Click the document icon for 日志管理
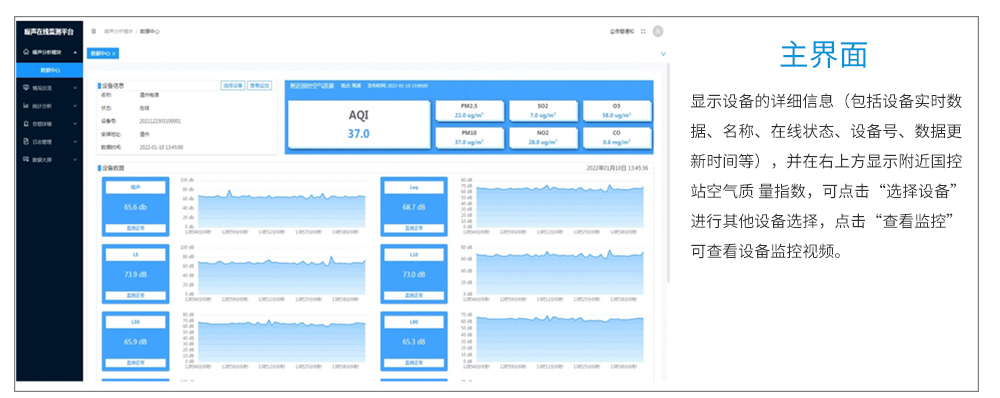Viewport: 1000px width, 398px height. [x=26, y=141]
